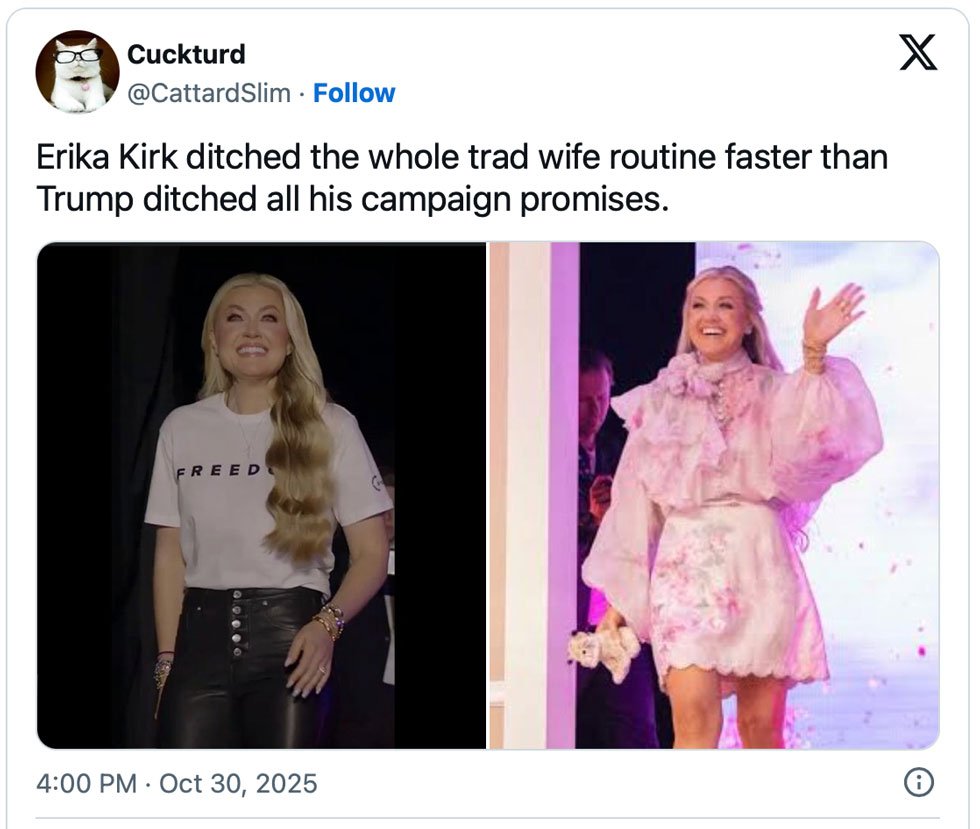Click the FREED lettering on the t-shirt
Image resolution: width=980 pixels, height=829 pixels.
click(x=217, y=471)
